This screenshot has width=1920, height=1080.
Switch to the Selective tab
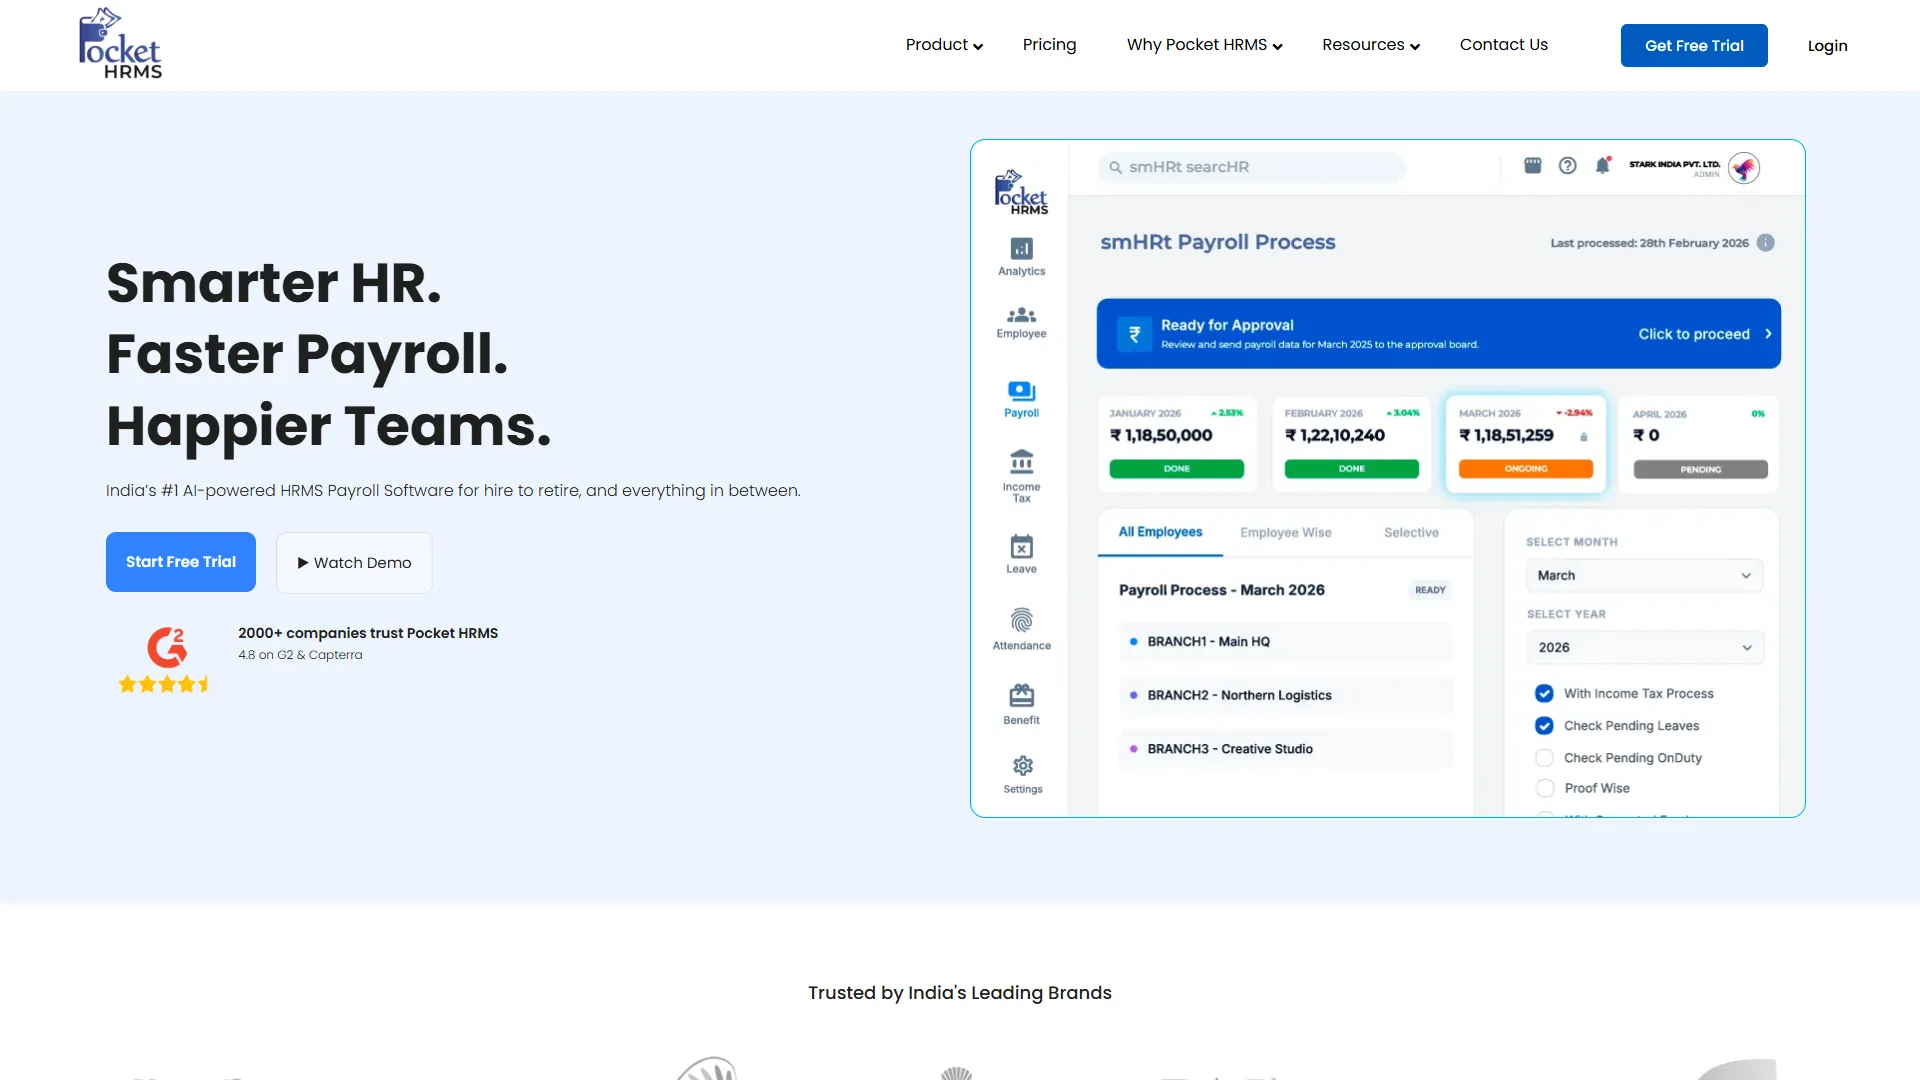click(1411, 533)
